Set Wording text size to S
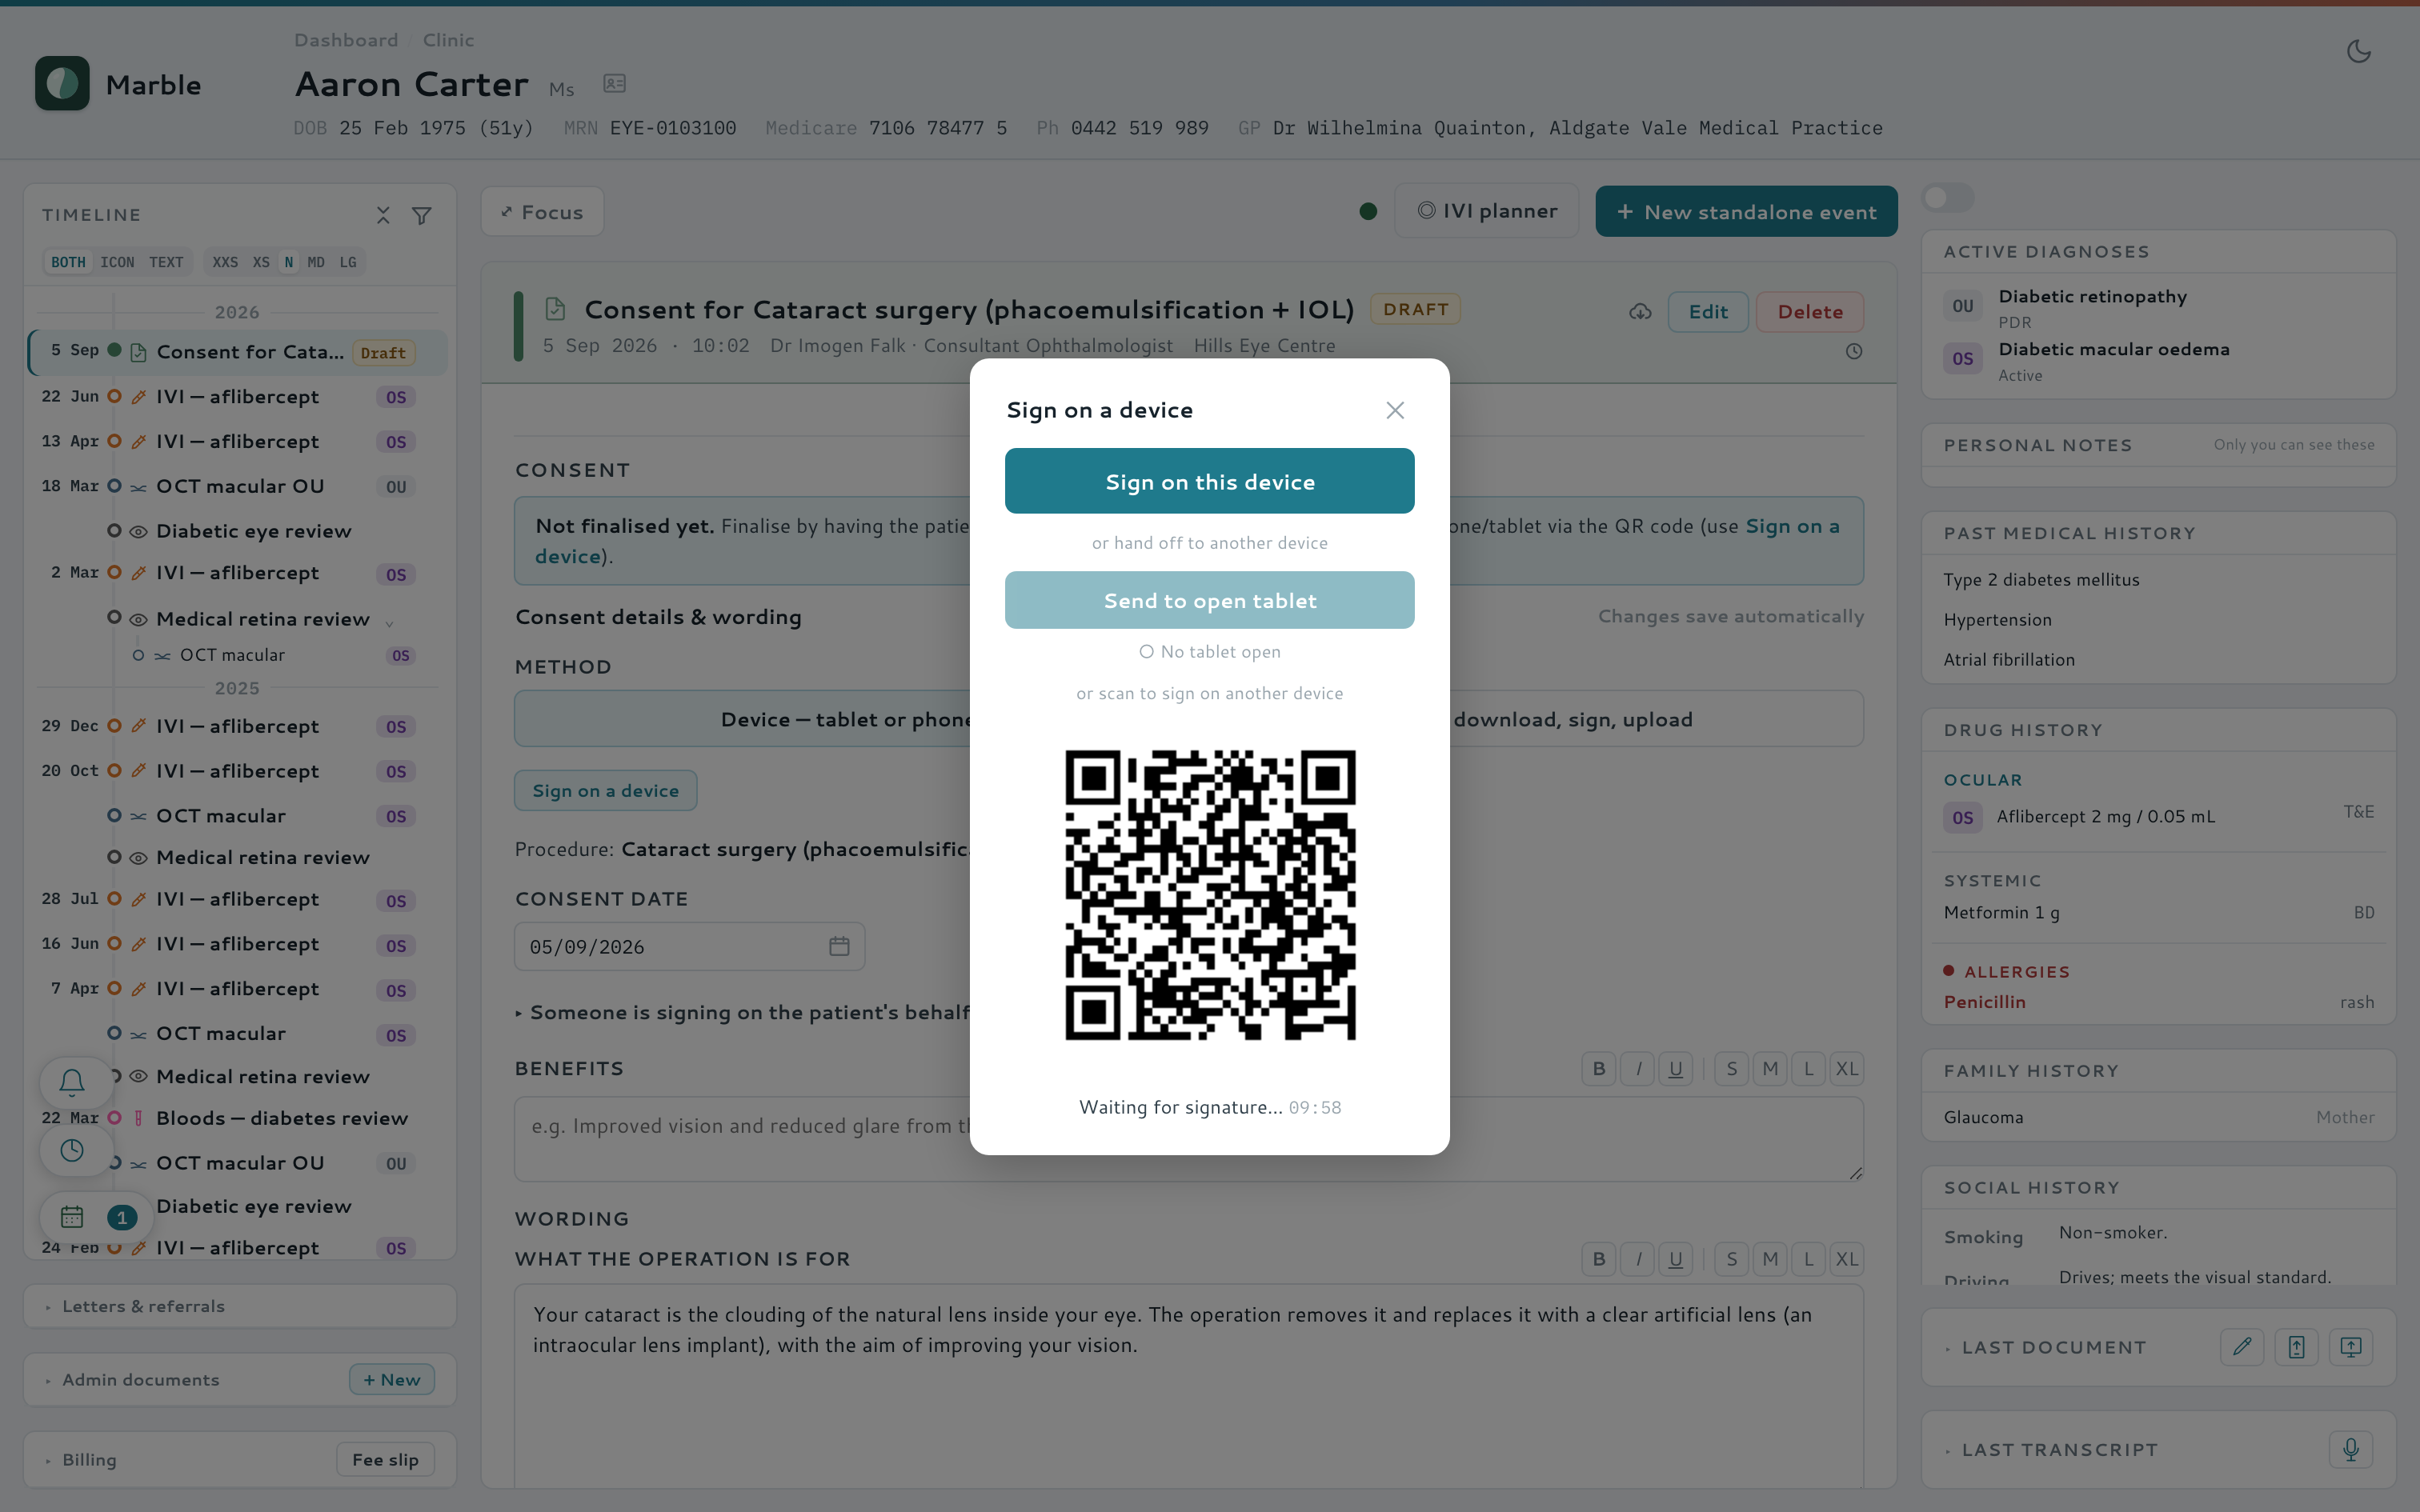 tap(1732, 1259)
